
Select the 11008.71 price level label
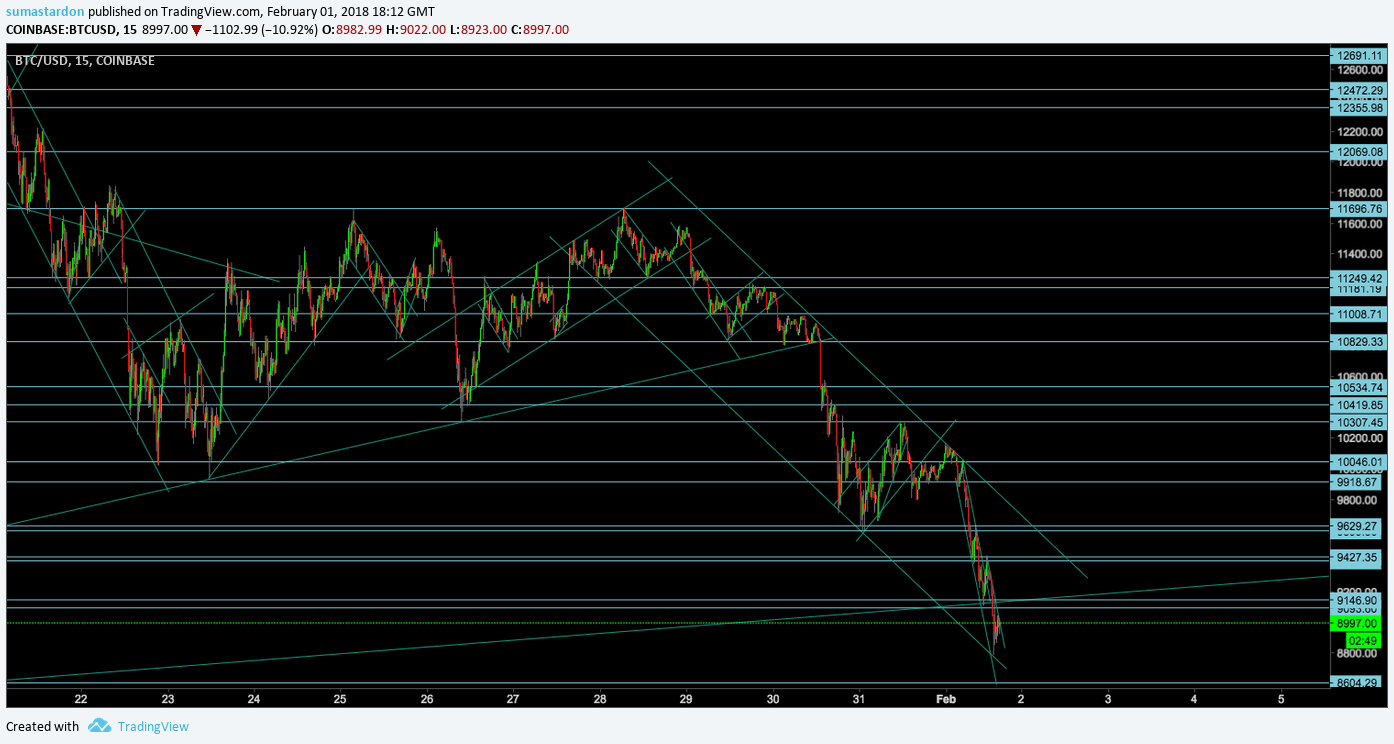[1359, 314]
